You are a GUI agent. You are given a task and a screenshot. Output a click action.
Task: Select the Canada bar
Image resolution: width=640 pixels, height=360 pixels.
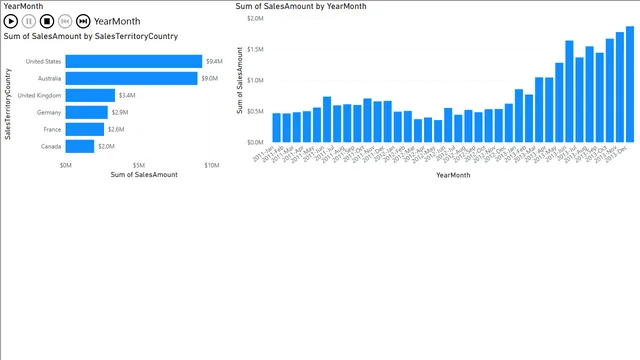click(80, 147)
